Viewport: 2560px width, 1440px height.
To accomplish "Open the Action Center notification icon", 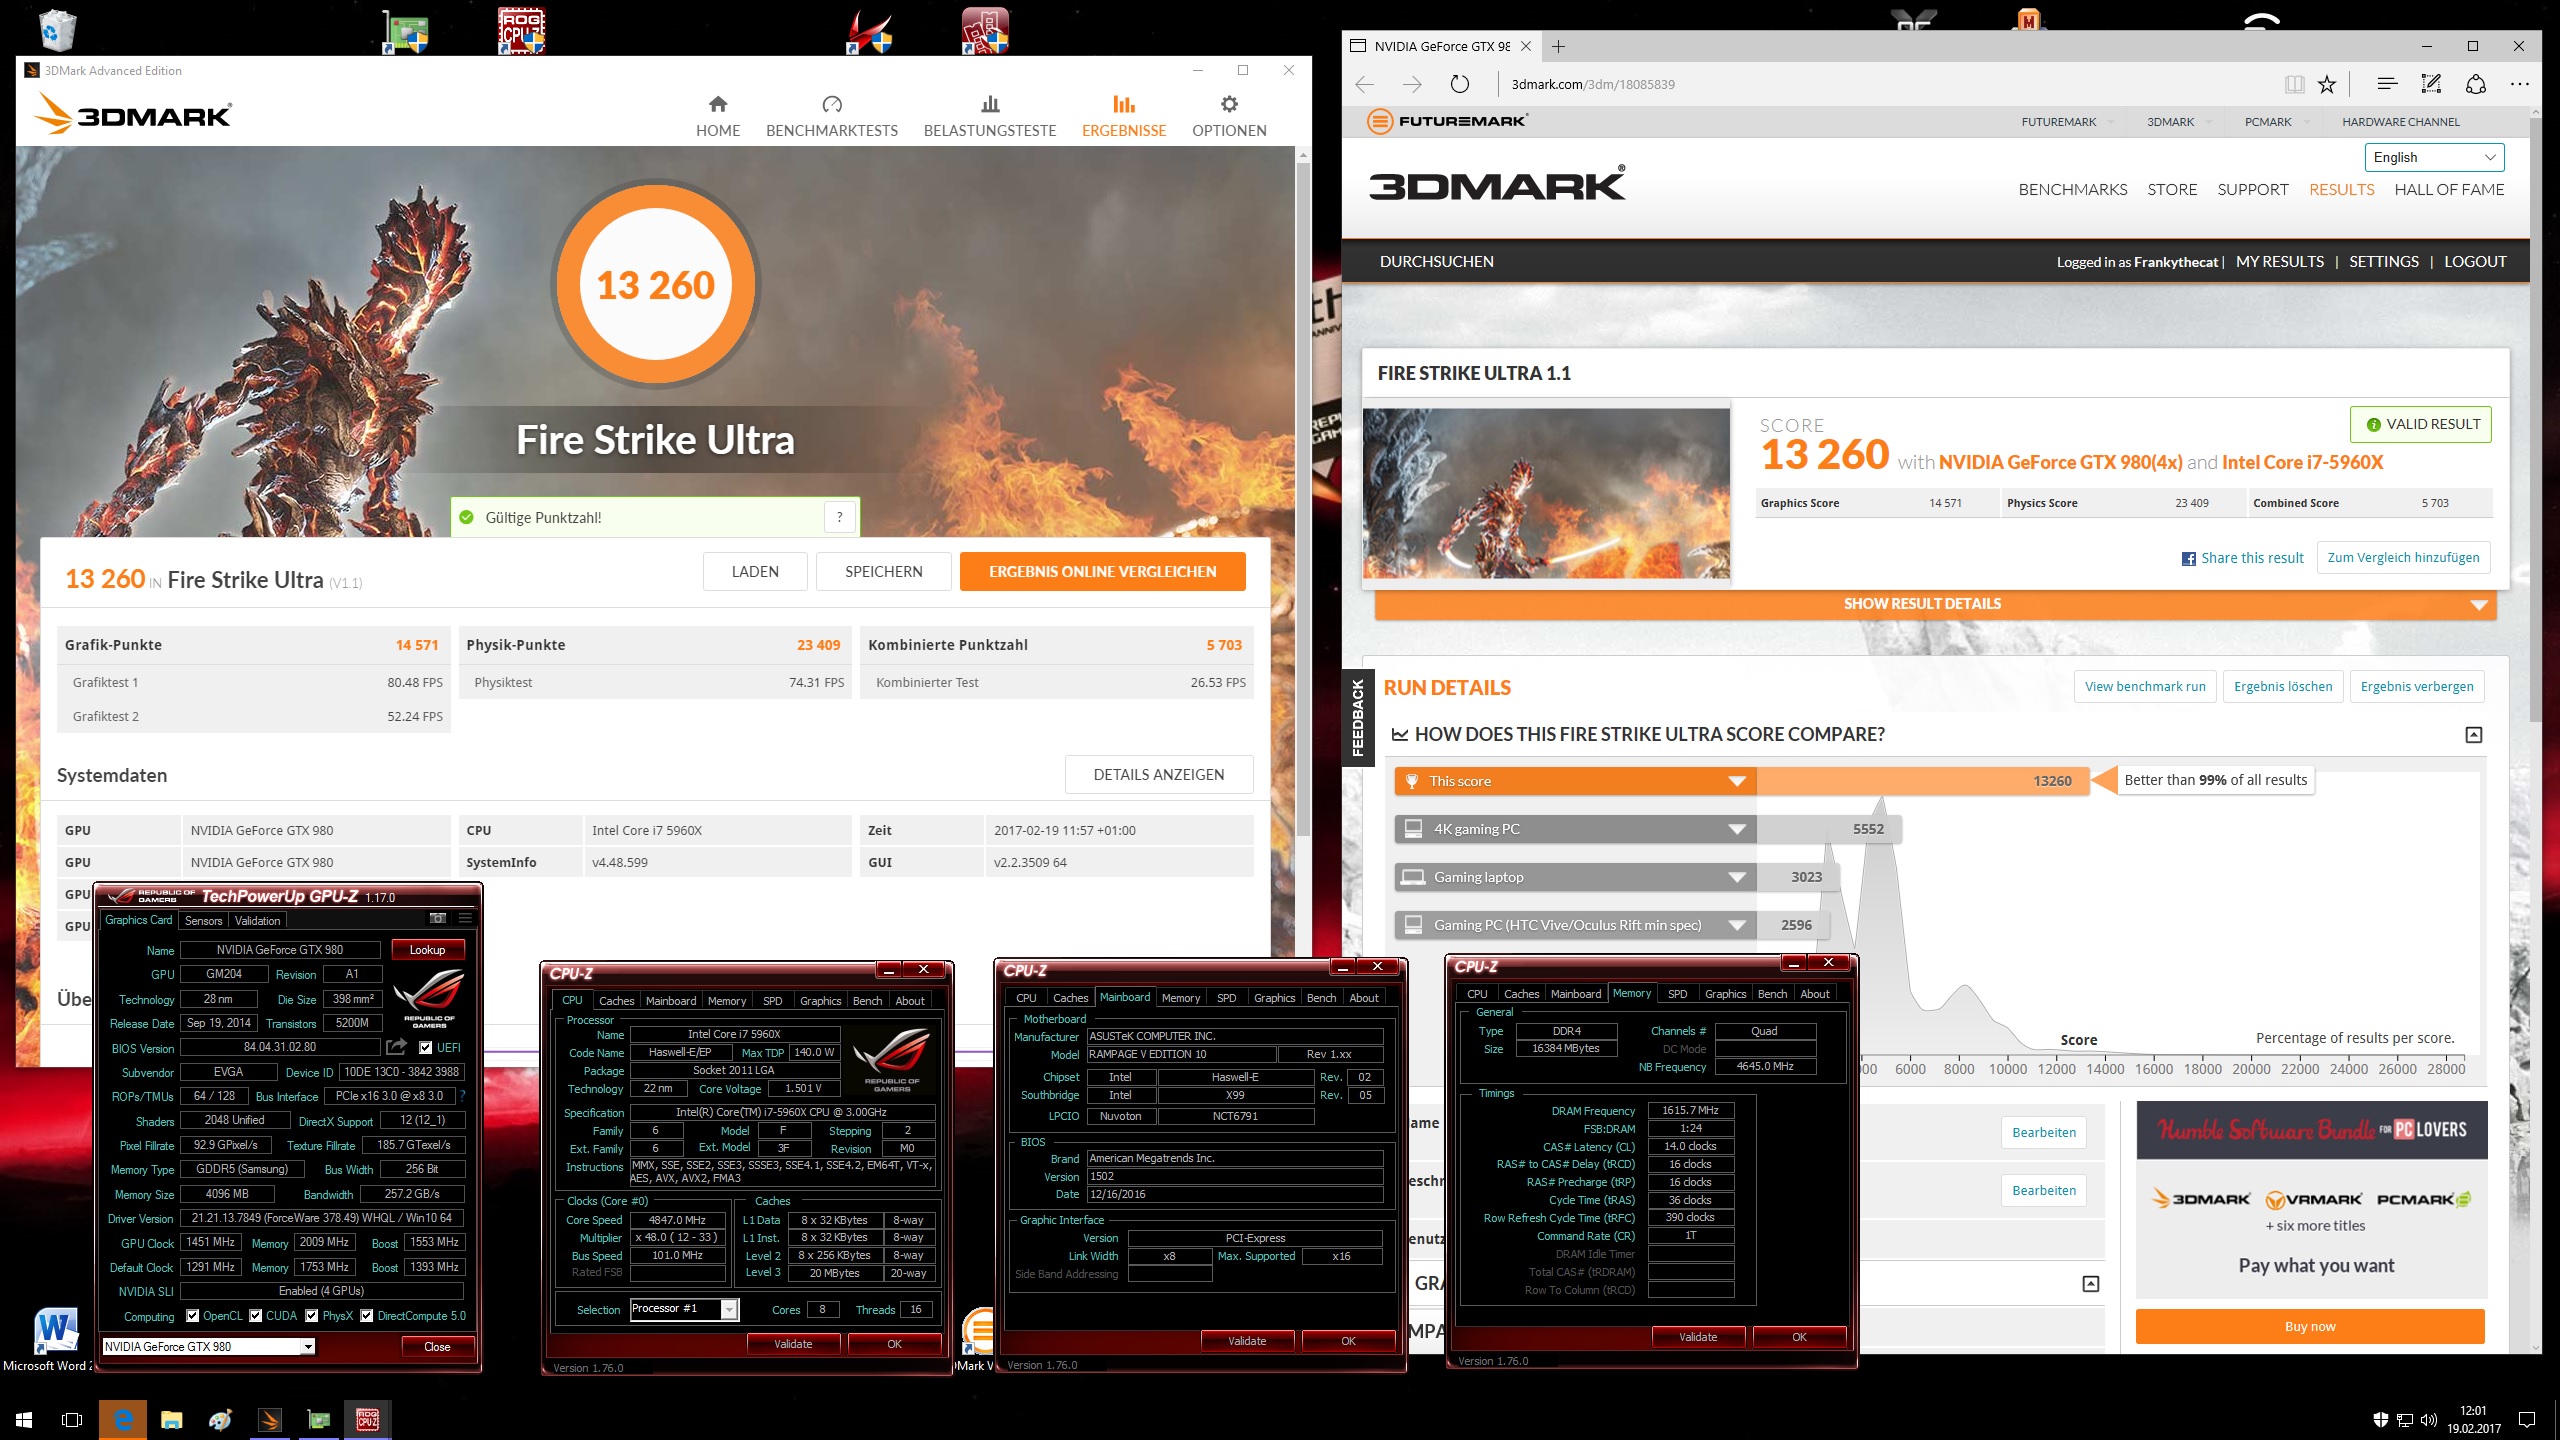I will point(2527,1419).
